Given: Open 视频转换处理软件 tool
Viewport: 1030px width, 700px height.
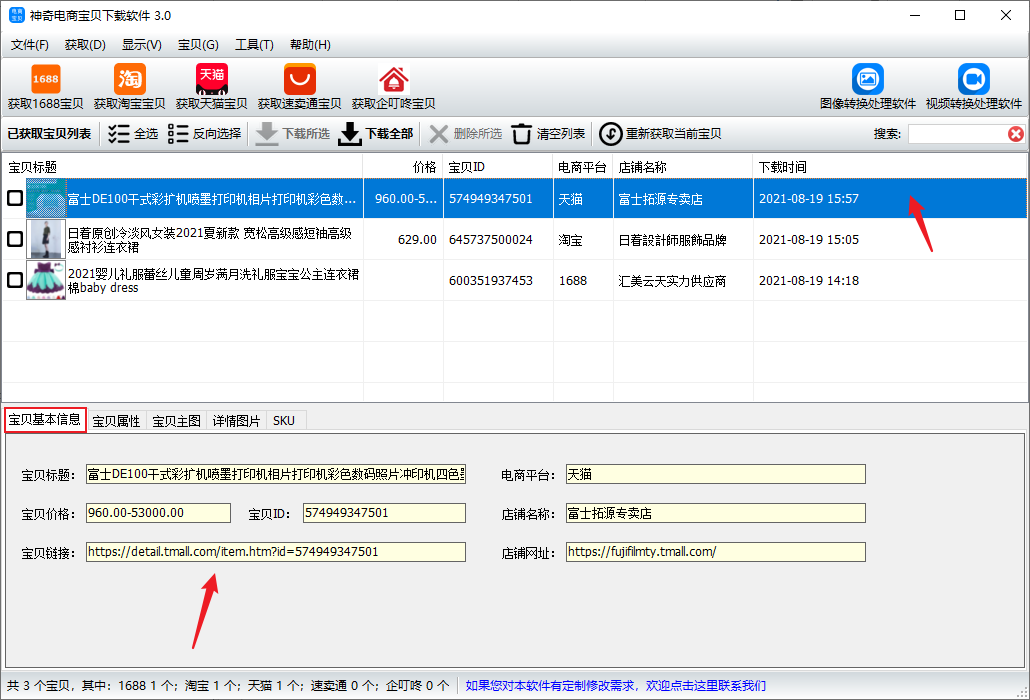Looking at the screenshot, I should [973, 80].
